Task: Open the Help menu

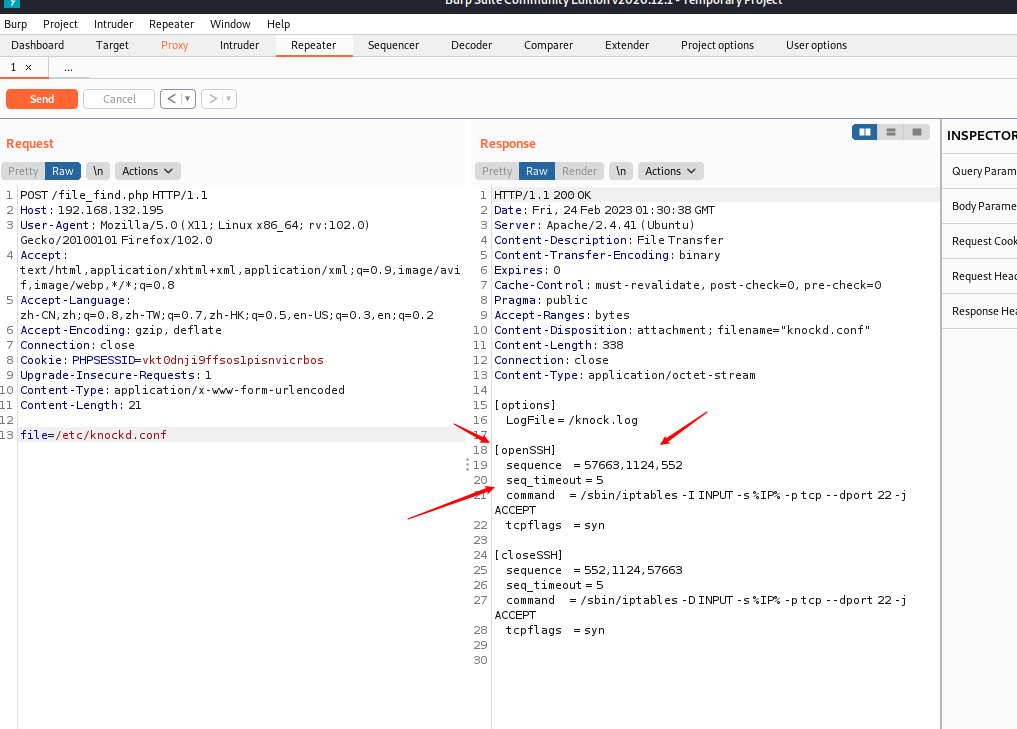Action: (279, 24)
